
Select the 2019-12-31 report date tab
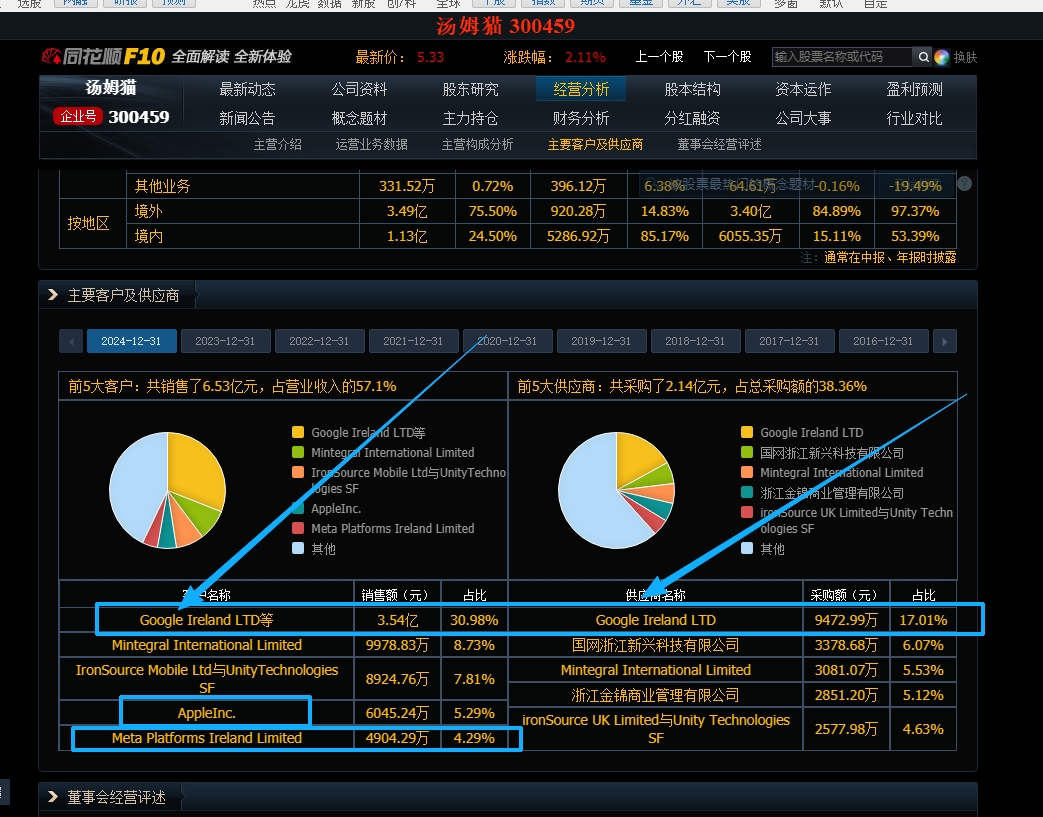[x=601, y=341]
